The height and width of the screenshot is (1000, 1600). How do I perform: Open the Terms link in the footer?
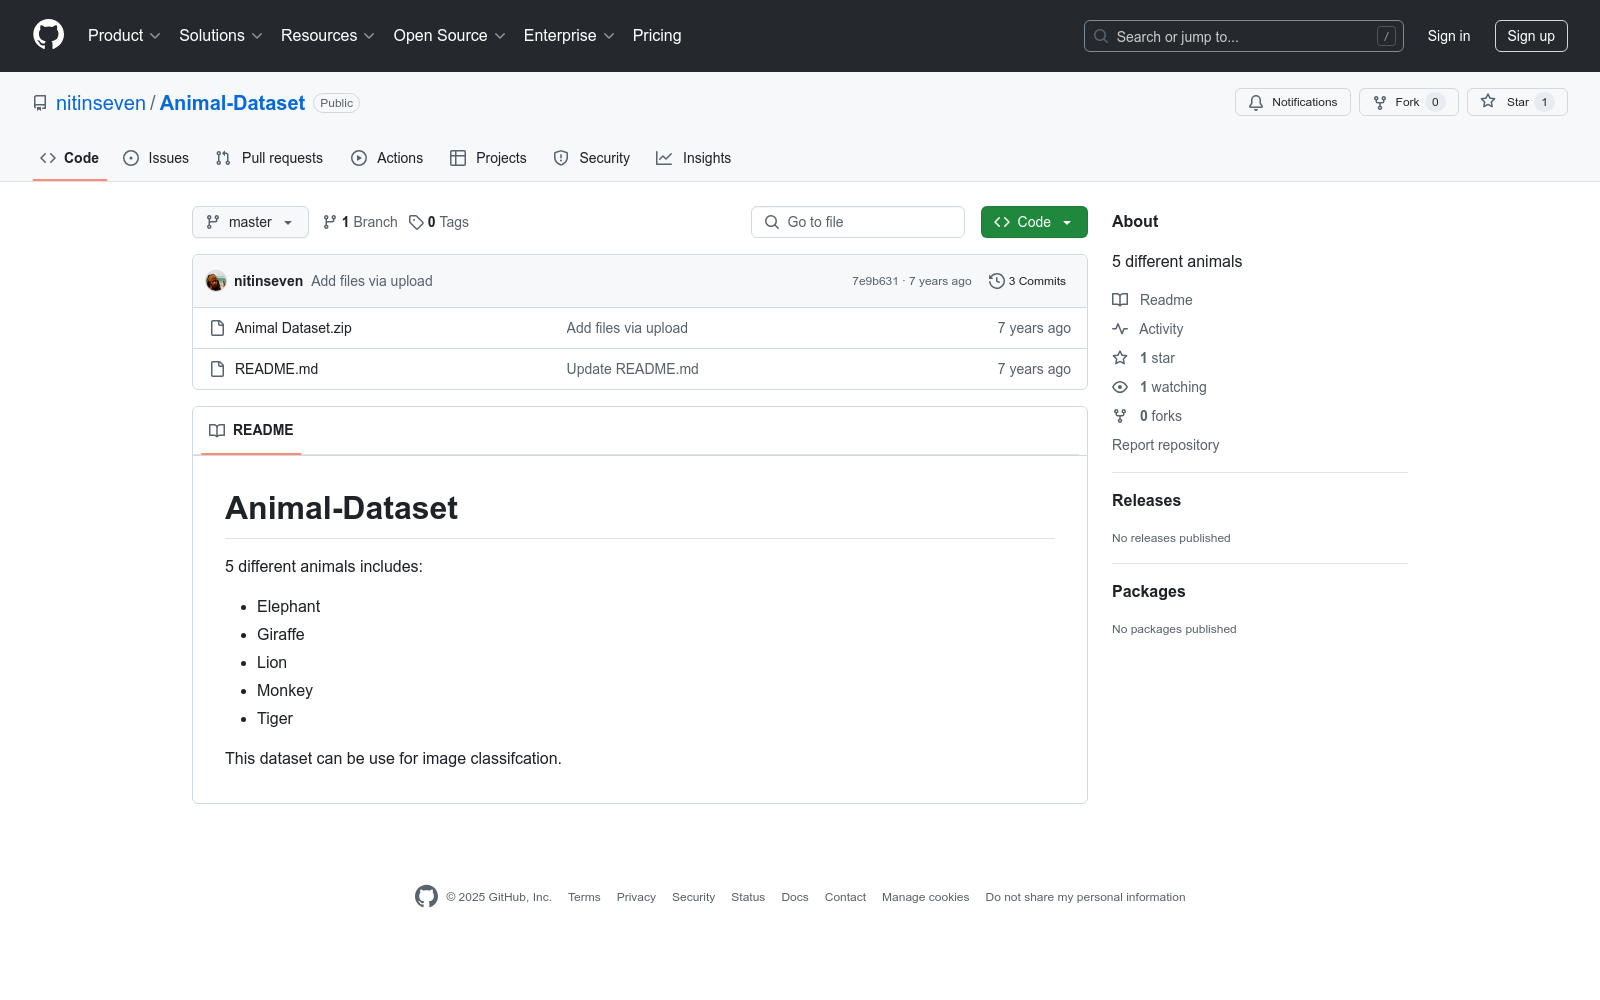584,897
